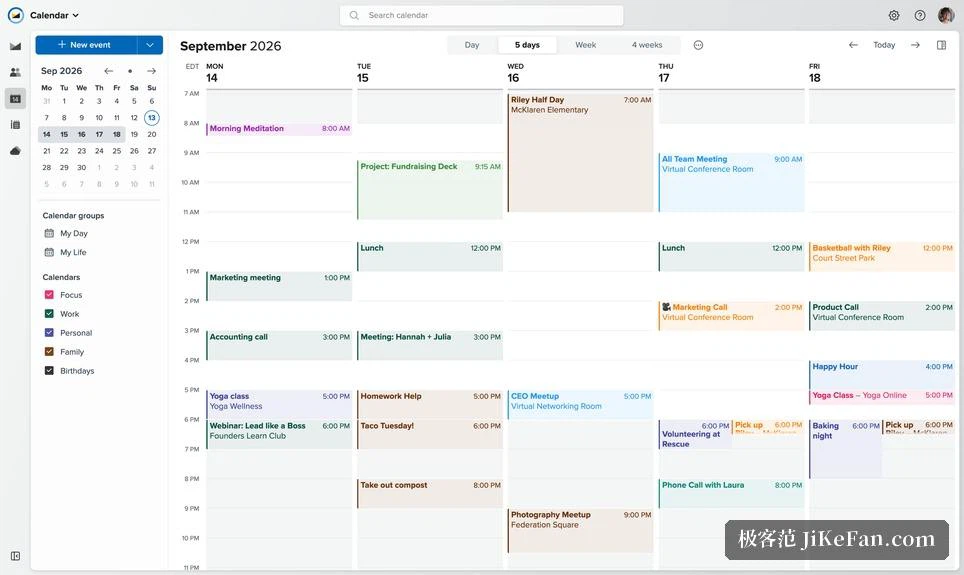Uncheck the Focus calendar checkbox
The image size is (964, 575).
click(x=49, y=295)
